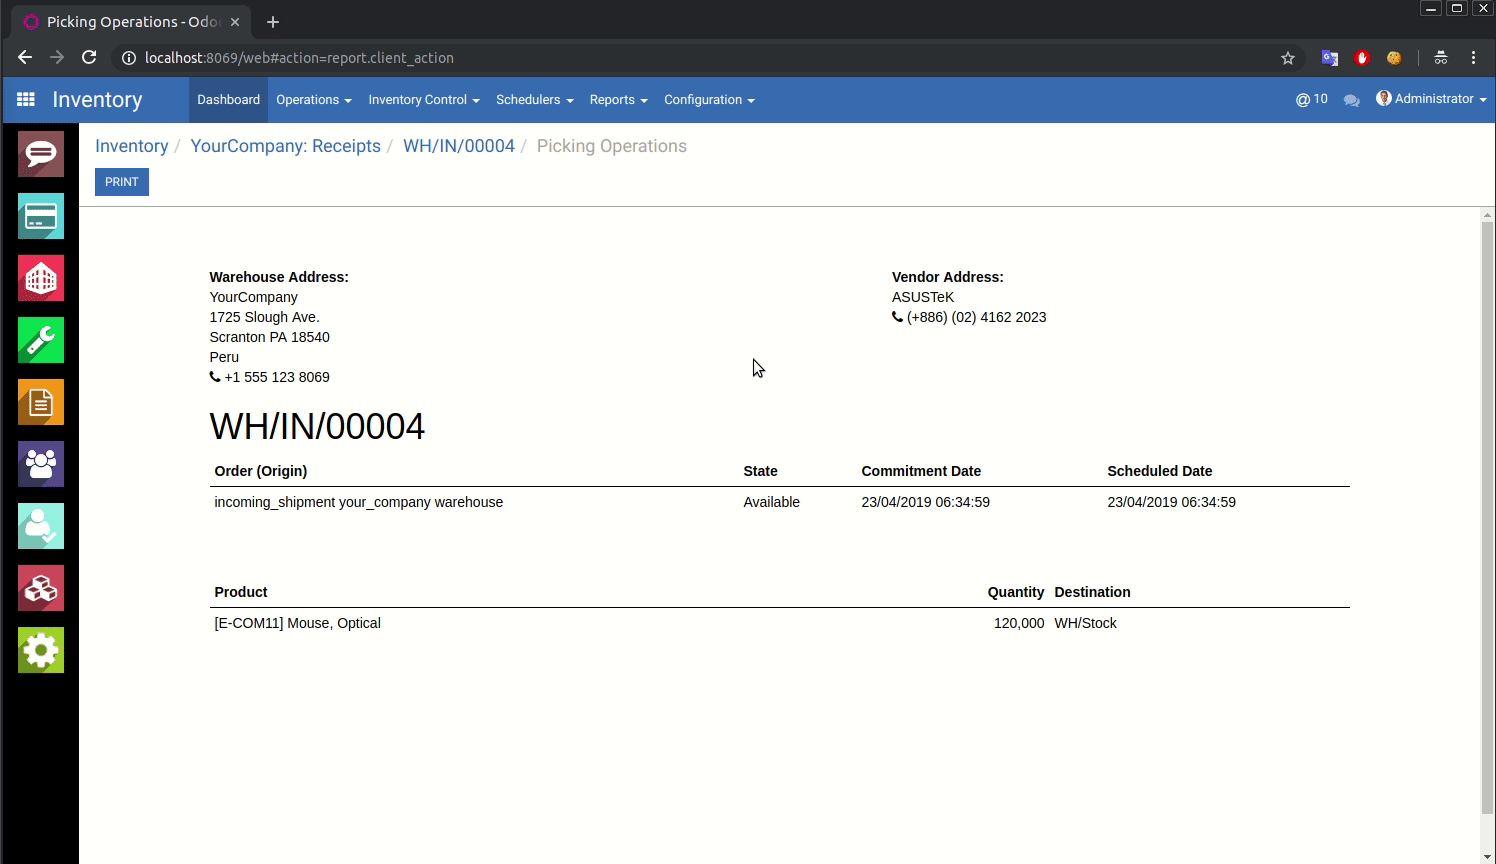Open the apps grid menu icon

pyautogui.click(x=26, y=100)
